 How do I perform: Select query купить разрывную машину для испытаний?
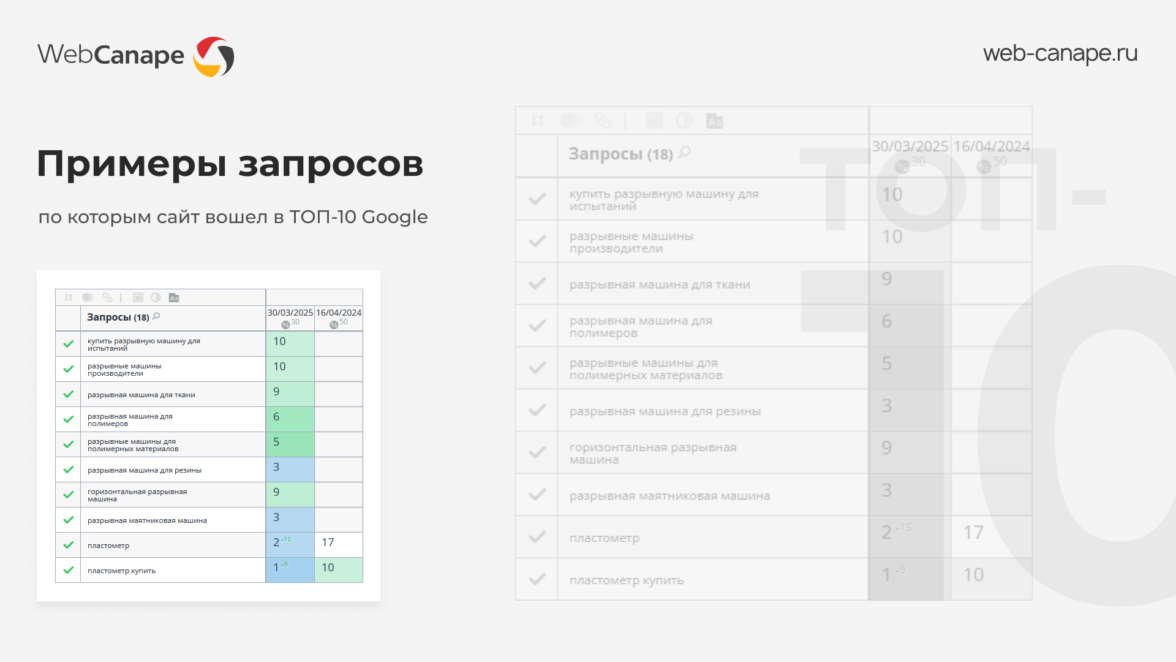coord(143,344)
